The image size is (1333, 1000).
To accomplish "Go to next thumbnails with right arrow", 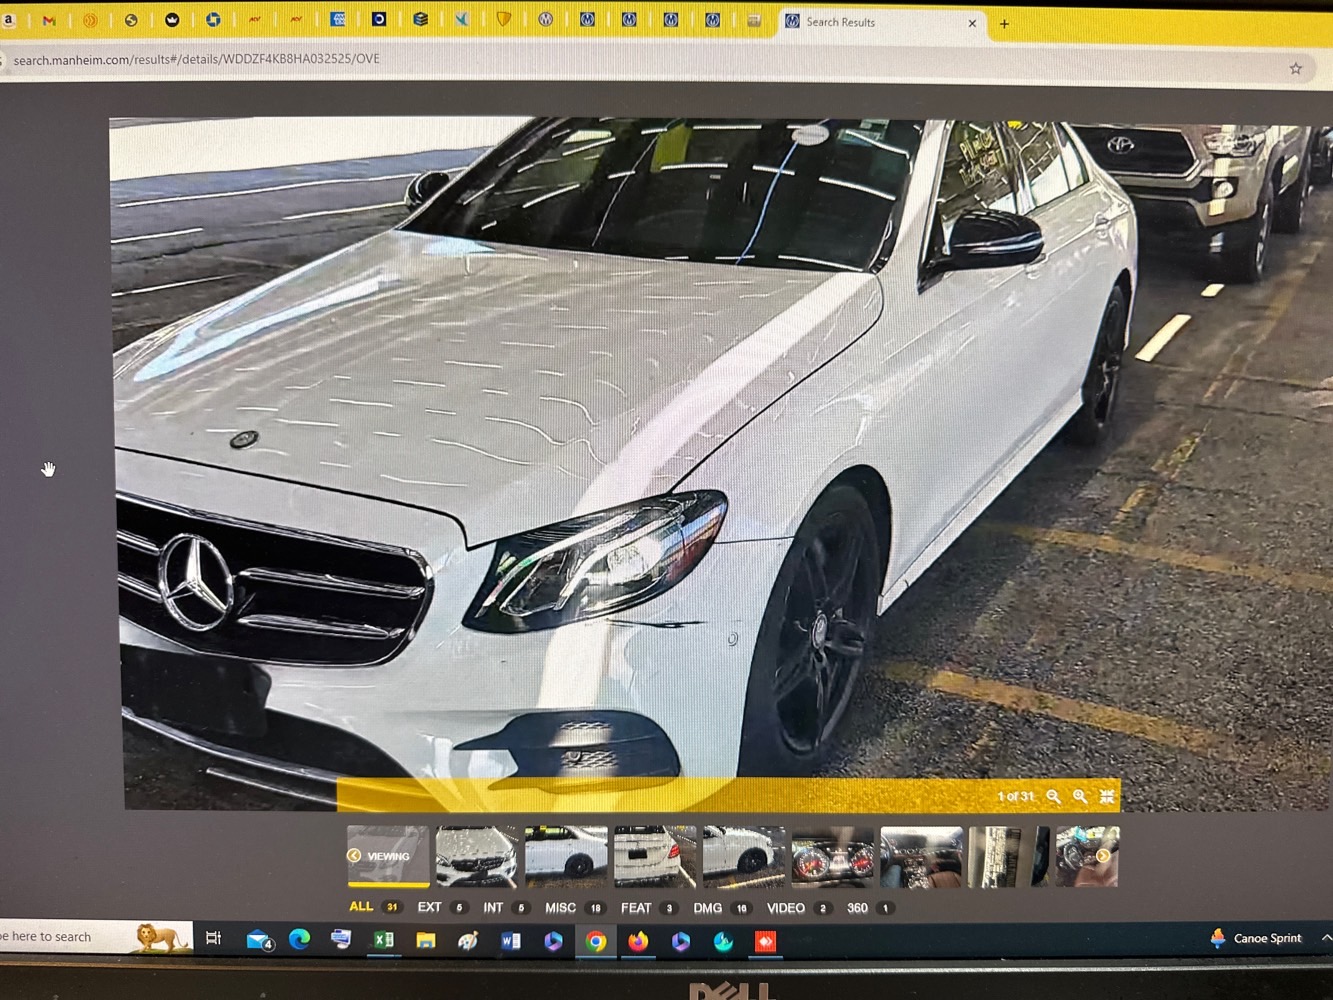I will [1103, 856].
